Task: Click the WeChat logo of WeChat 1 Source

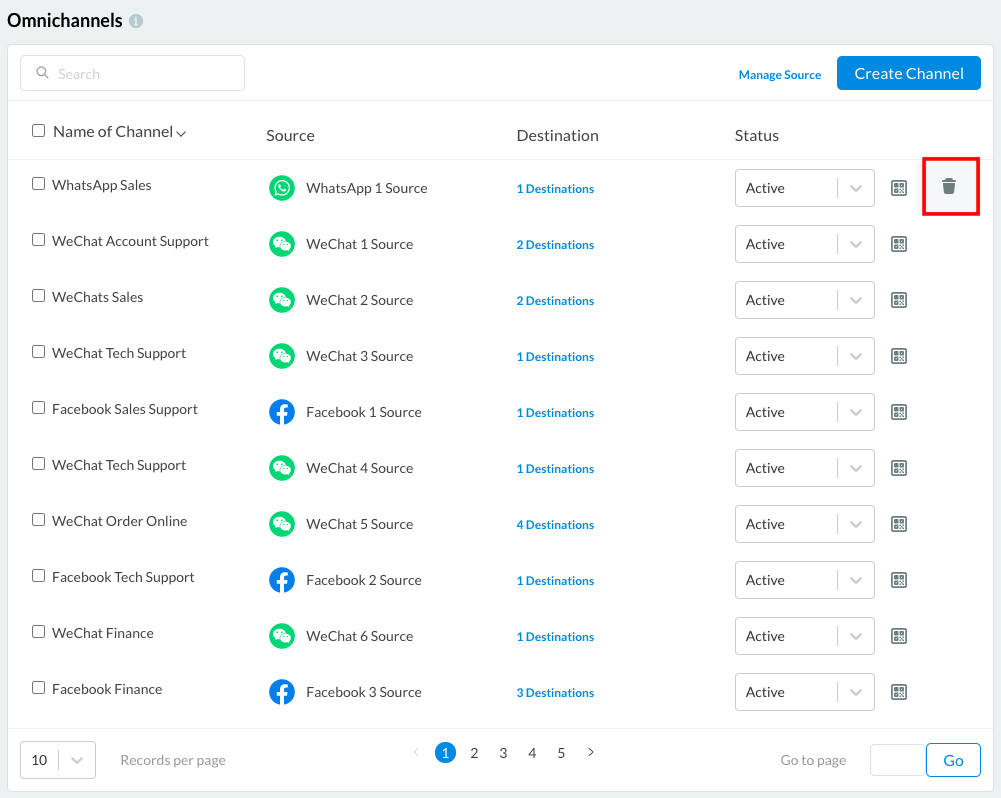Action: [282, 245]
